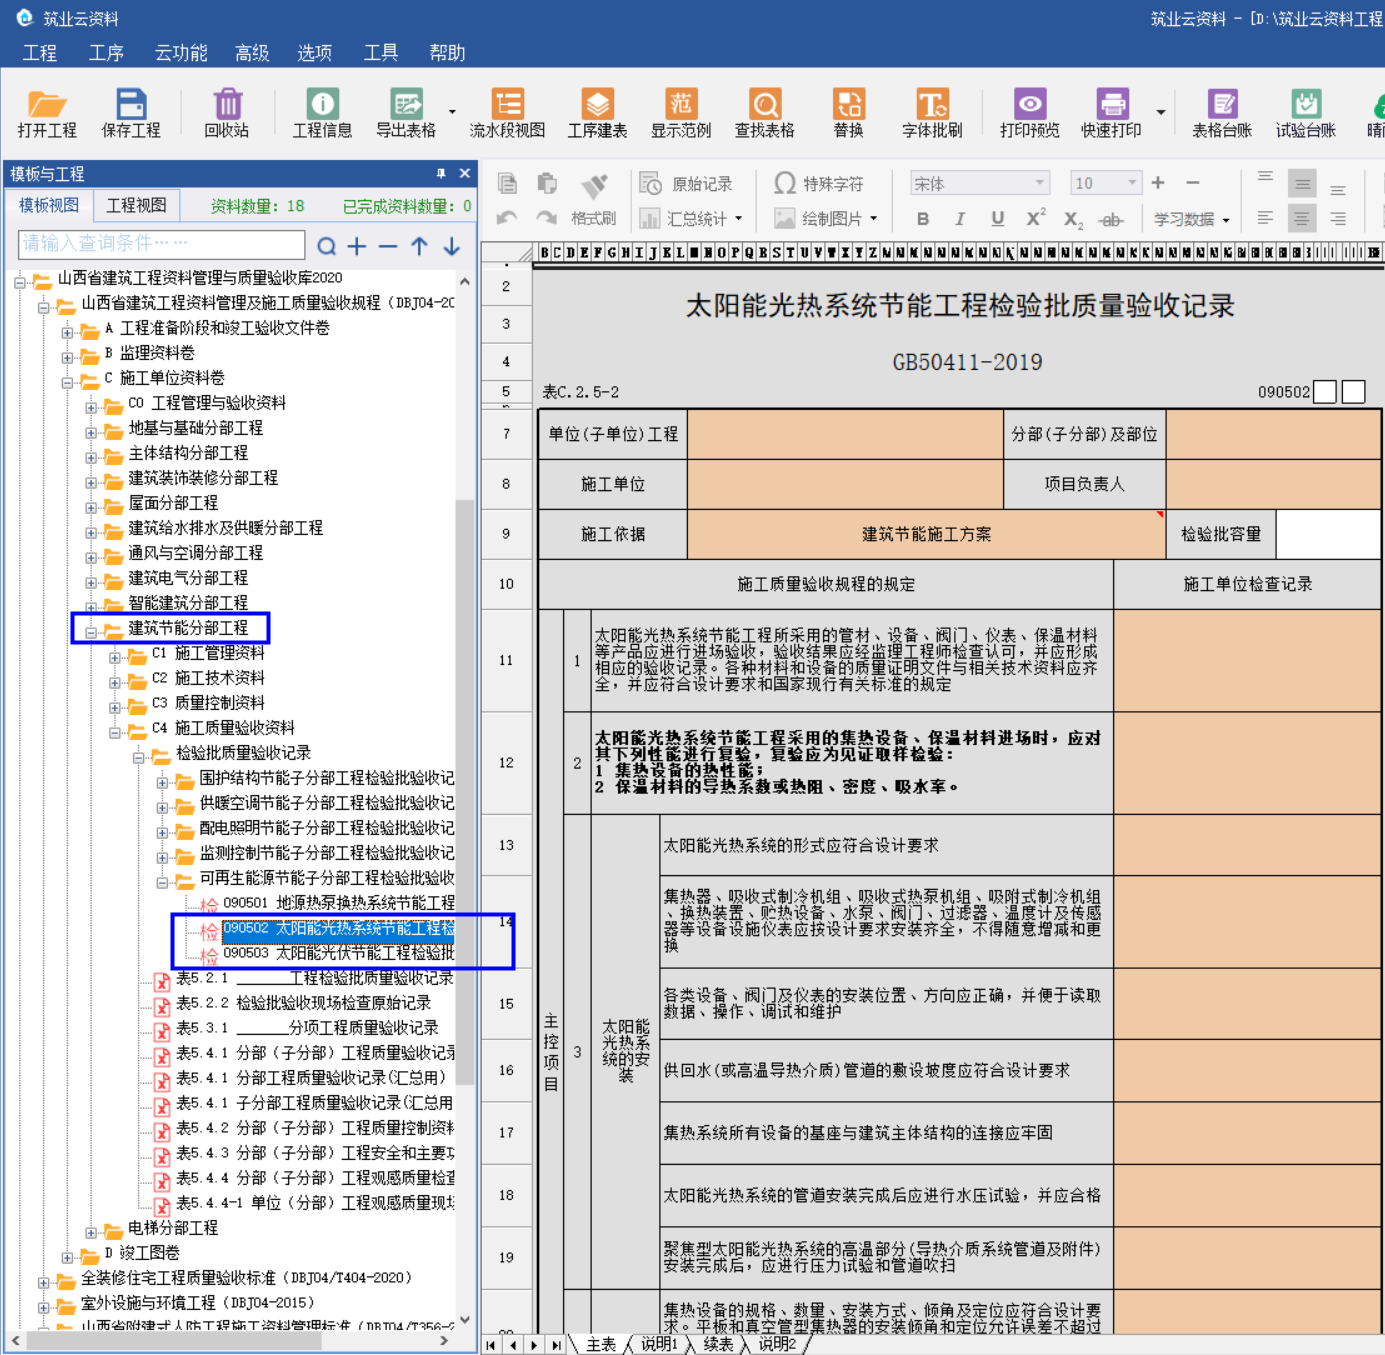Toggle subscript X₂ formatting

[1073, 220]
